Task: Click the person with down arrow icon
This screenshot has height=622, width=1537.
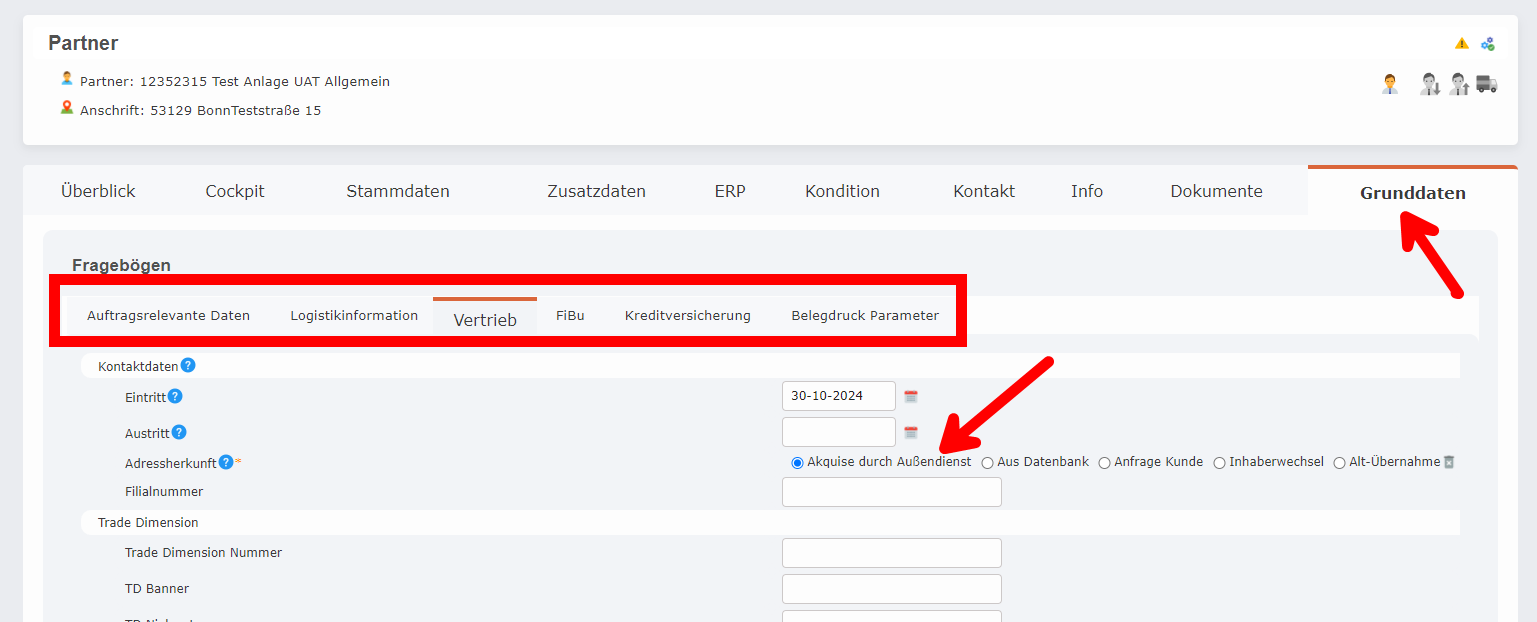Action: pos(1430,84)
